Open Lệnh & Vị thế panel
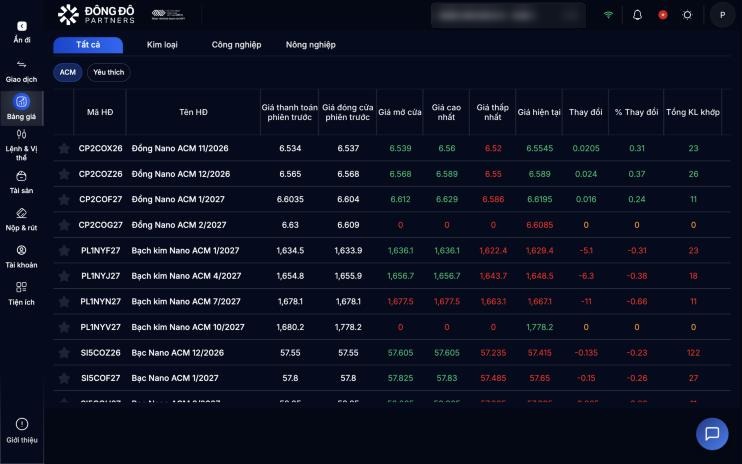Viewport: 742px width, 464px height. pos(21,145)
